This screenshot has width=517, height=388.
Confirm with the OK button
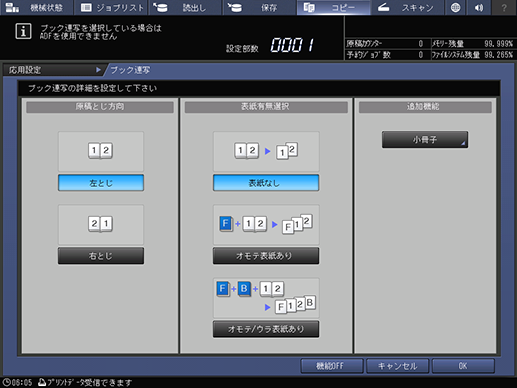[463, 366]
